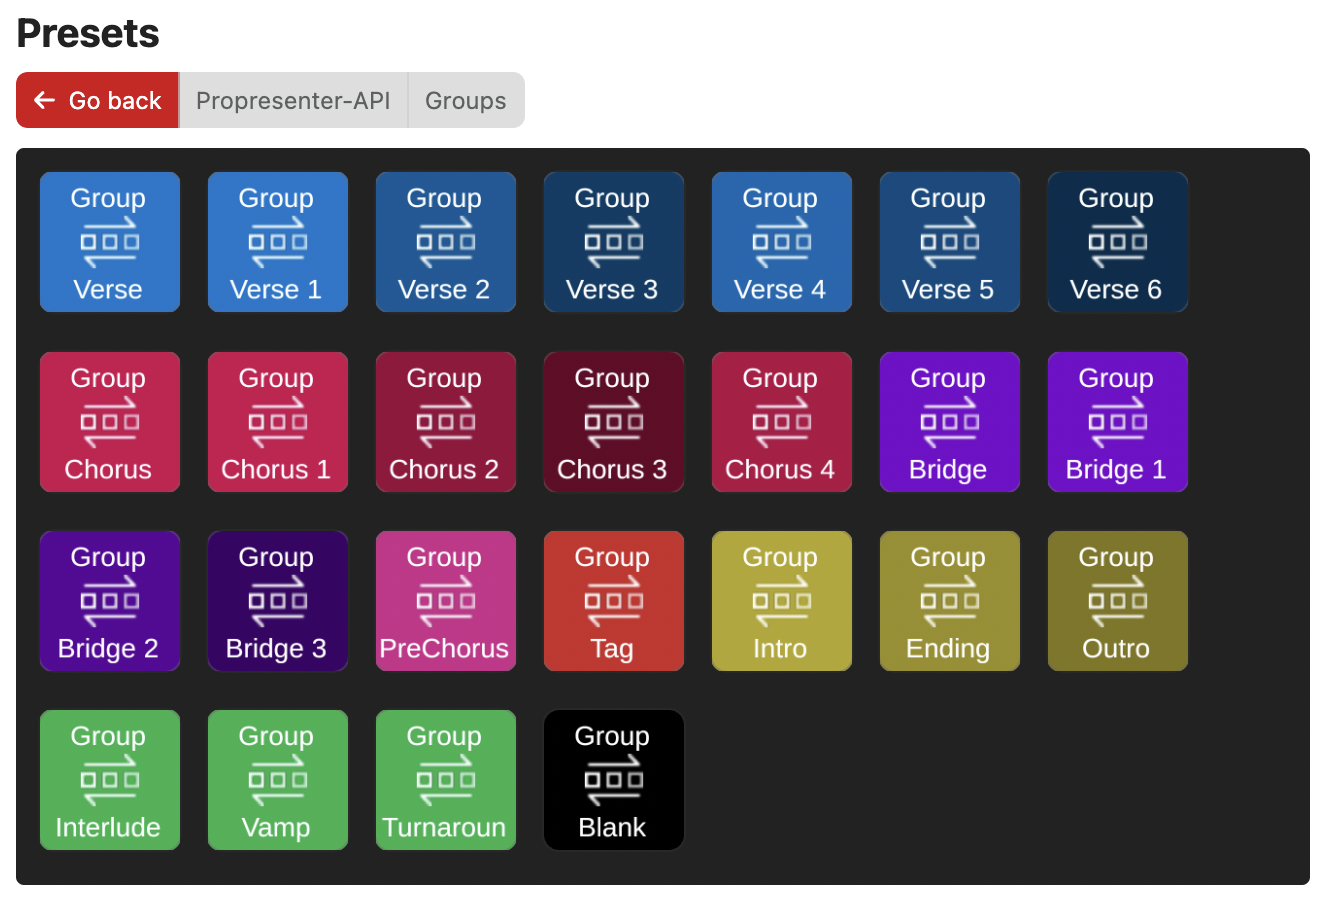This screenshot has width=1330, height=910.
Task: Select the Group Intro preset tile
Action: click(x=782, y=601)
